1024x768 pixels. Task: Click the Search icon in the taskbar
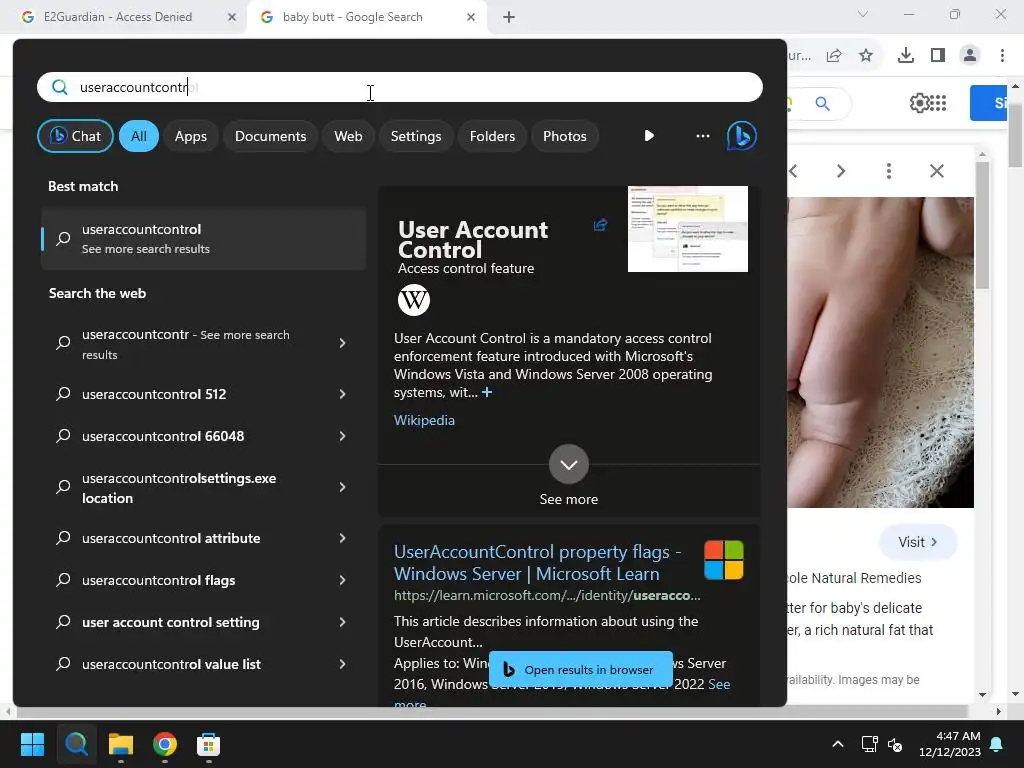click(76, 744)
